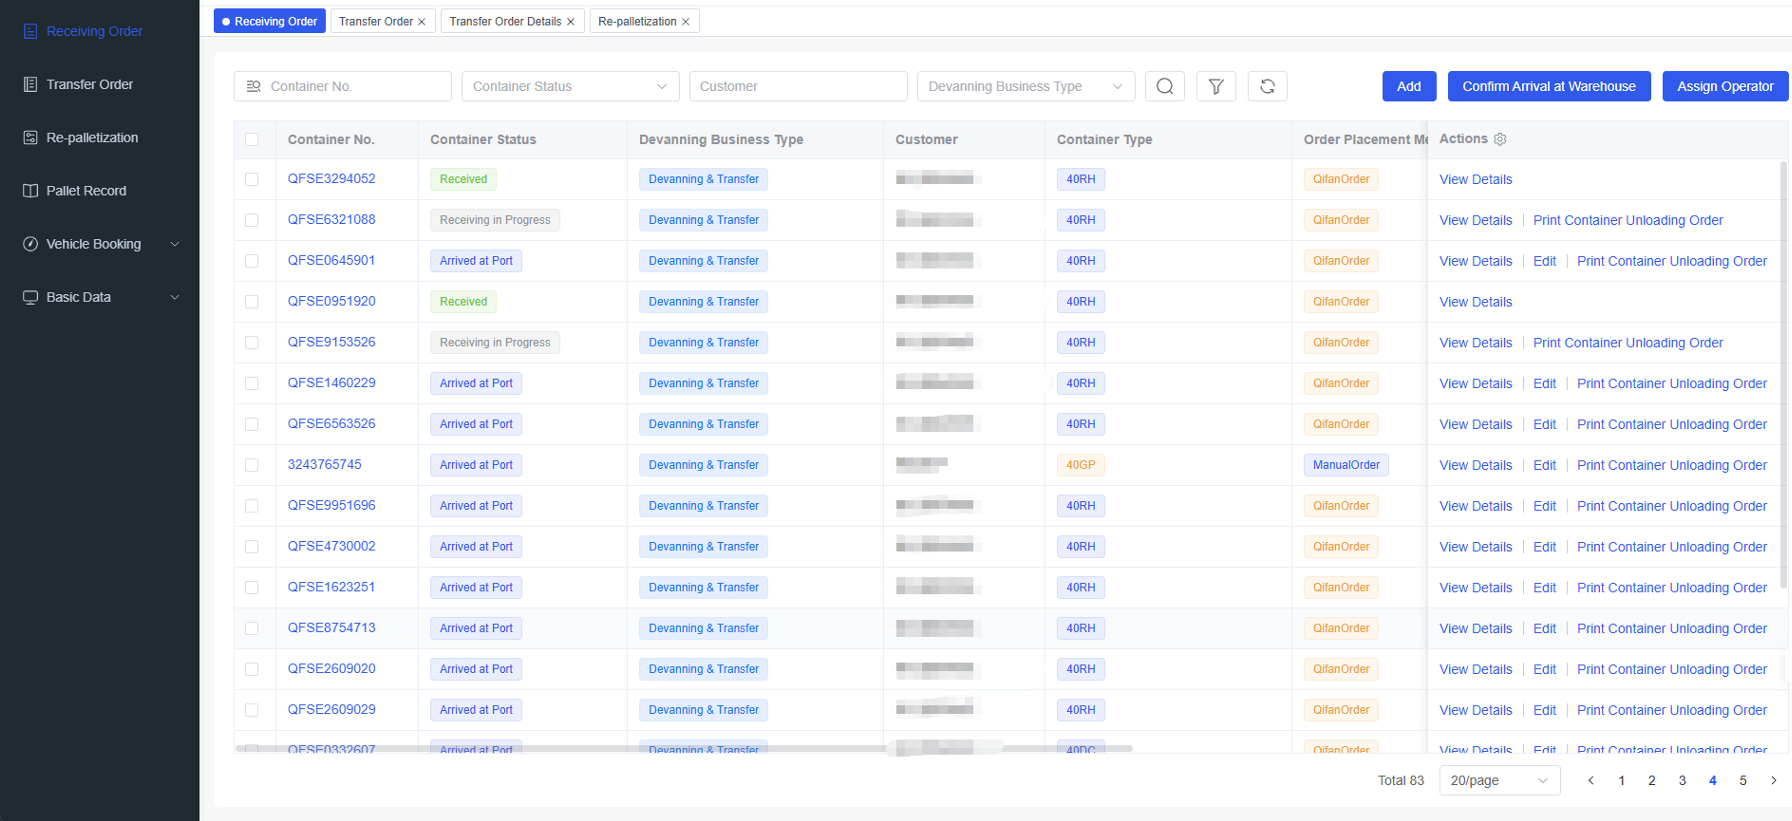Toggle the select-all header checkbox
The width and height of the screenshot is (1792, 821).
[252, 139]
